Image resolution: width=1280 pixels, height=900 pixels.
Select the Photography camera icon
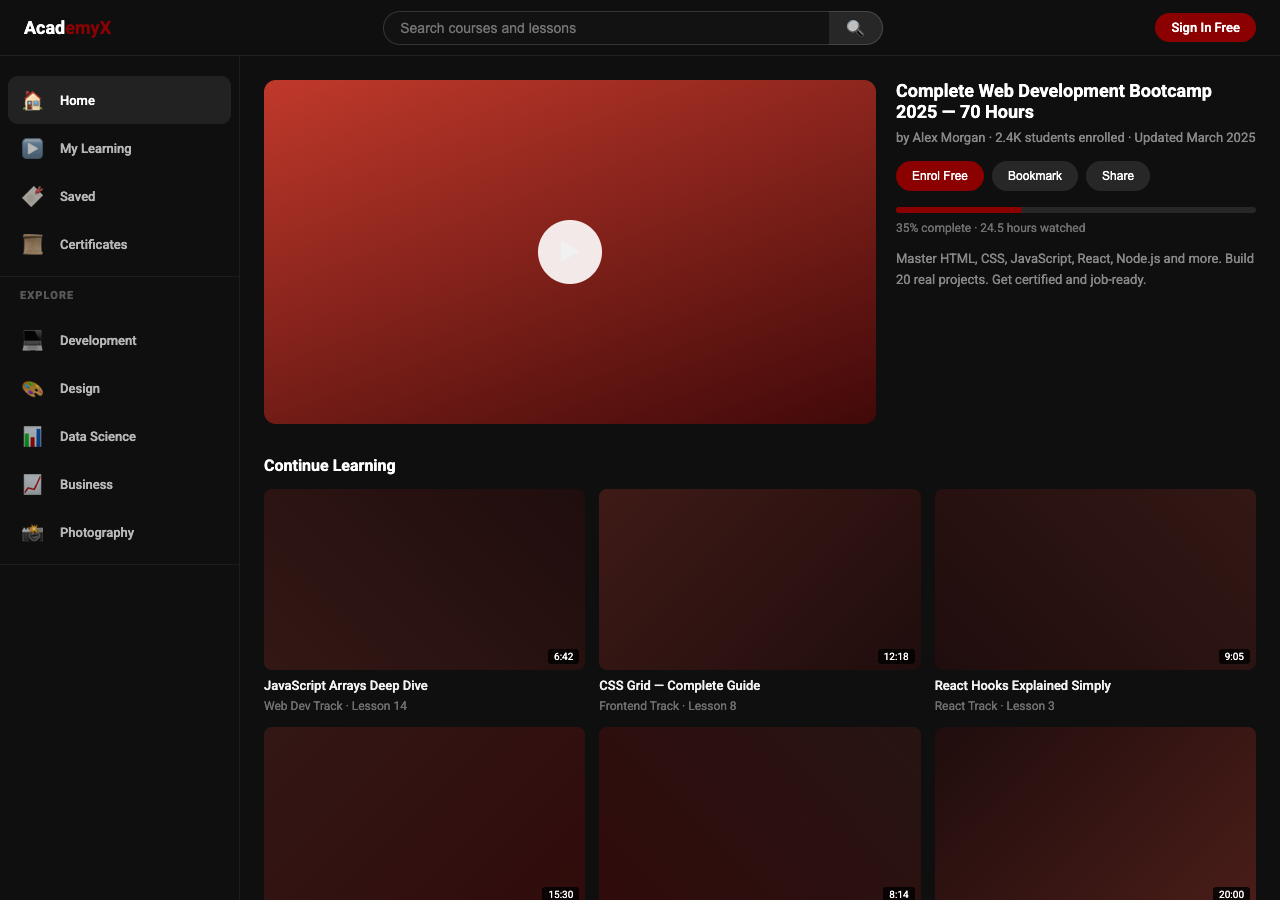click(33, 532)
